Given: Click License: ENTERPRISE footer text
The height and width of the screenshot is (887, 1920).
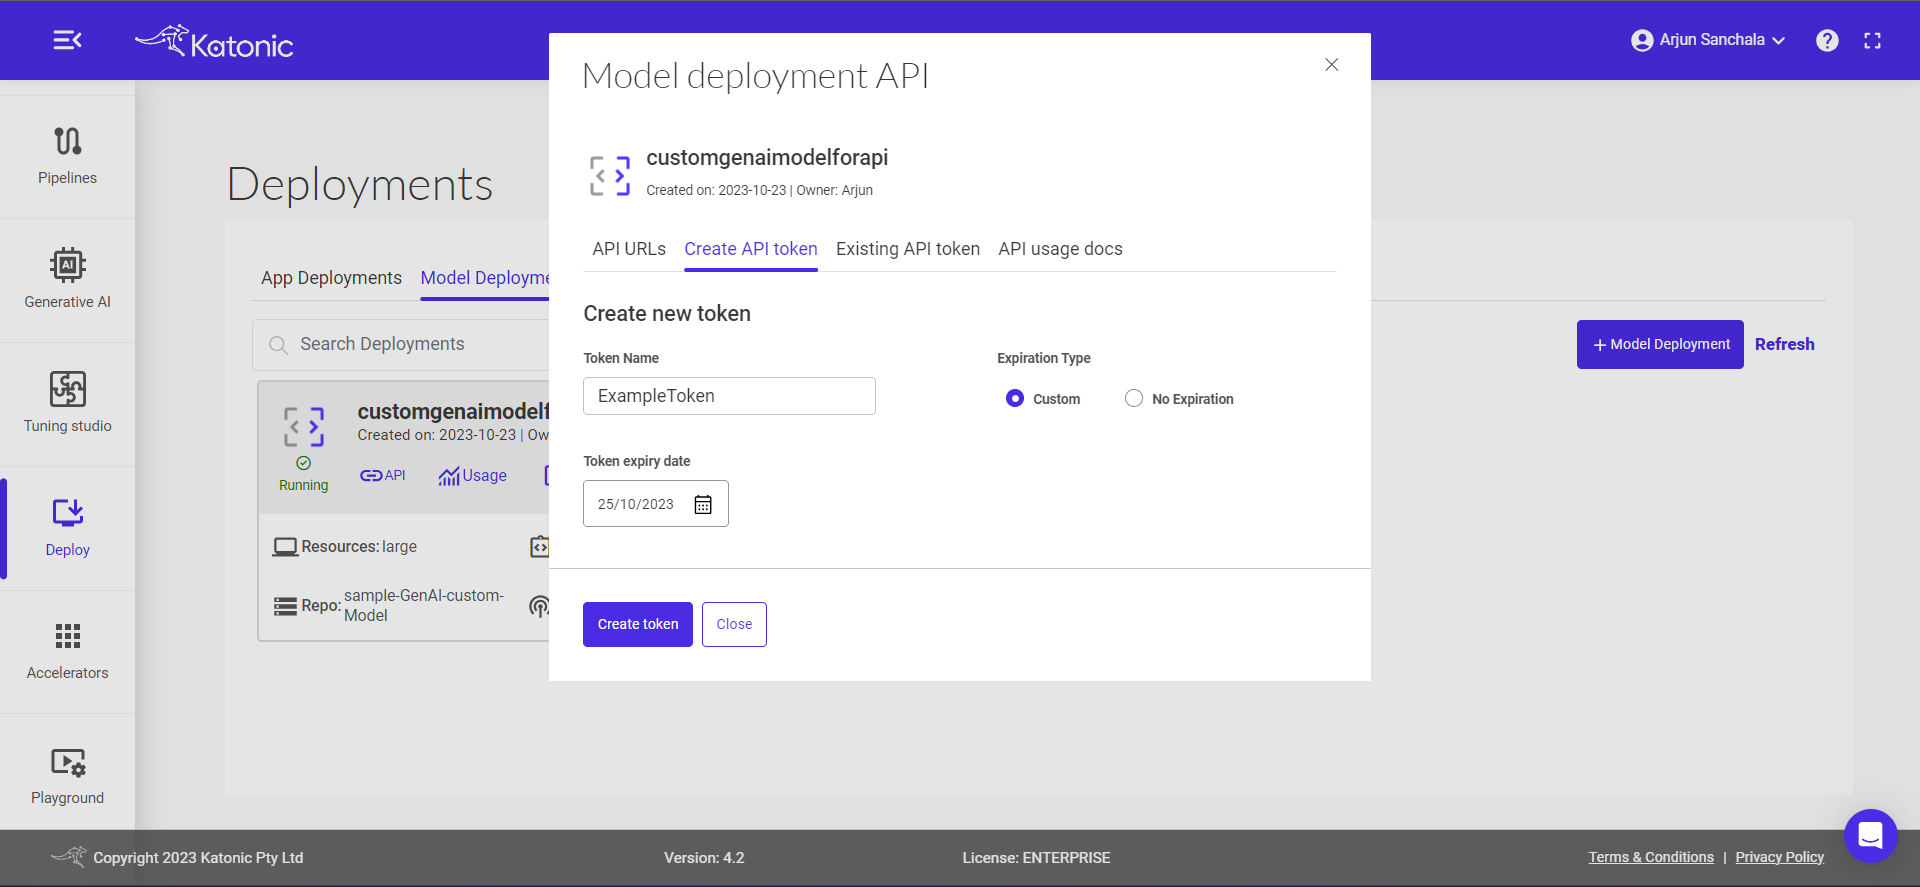Looking at the screenshot, I should pyautogui.click(x=1036, y=858).
